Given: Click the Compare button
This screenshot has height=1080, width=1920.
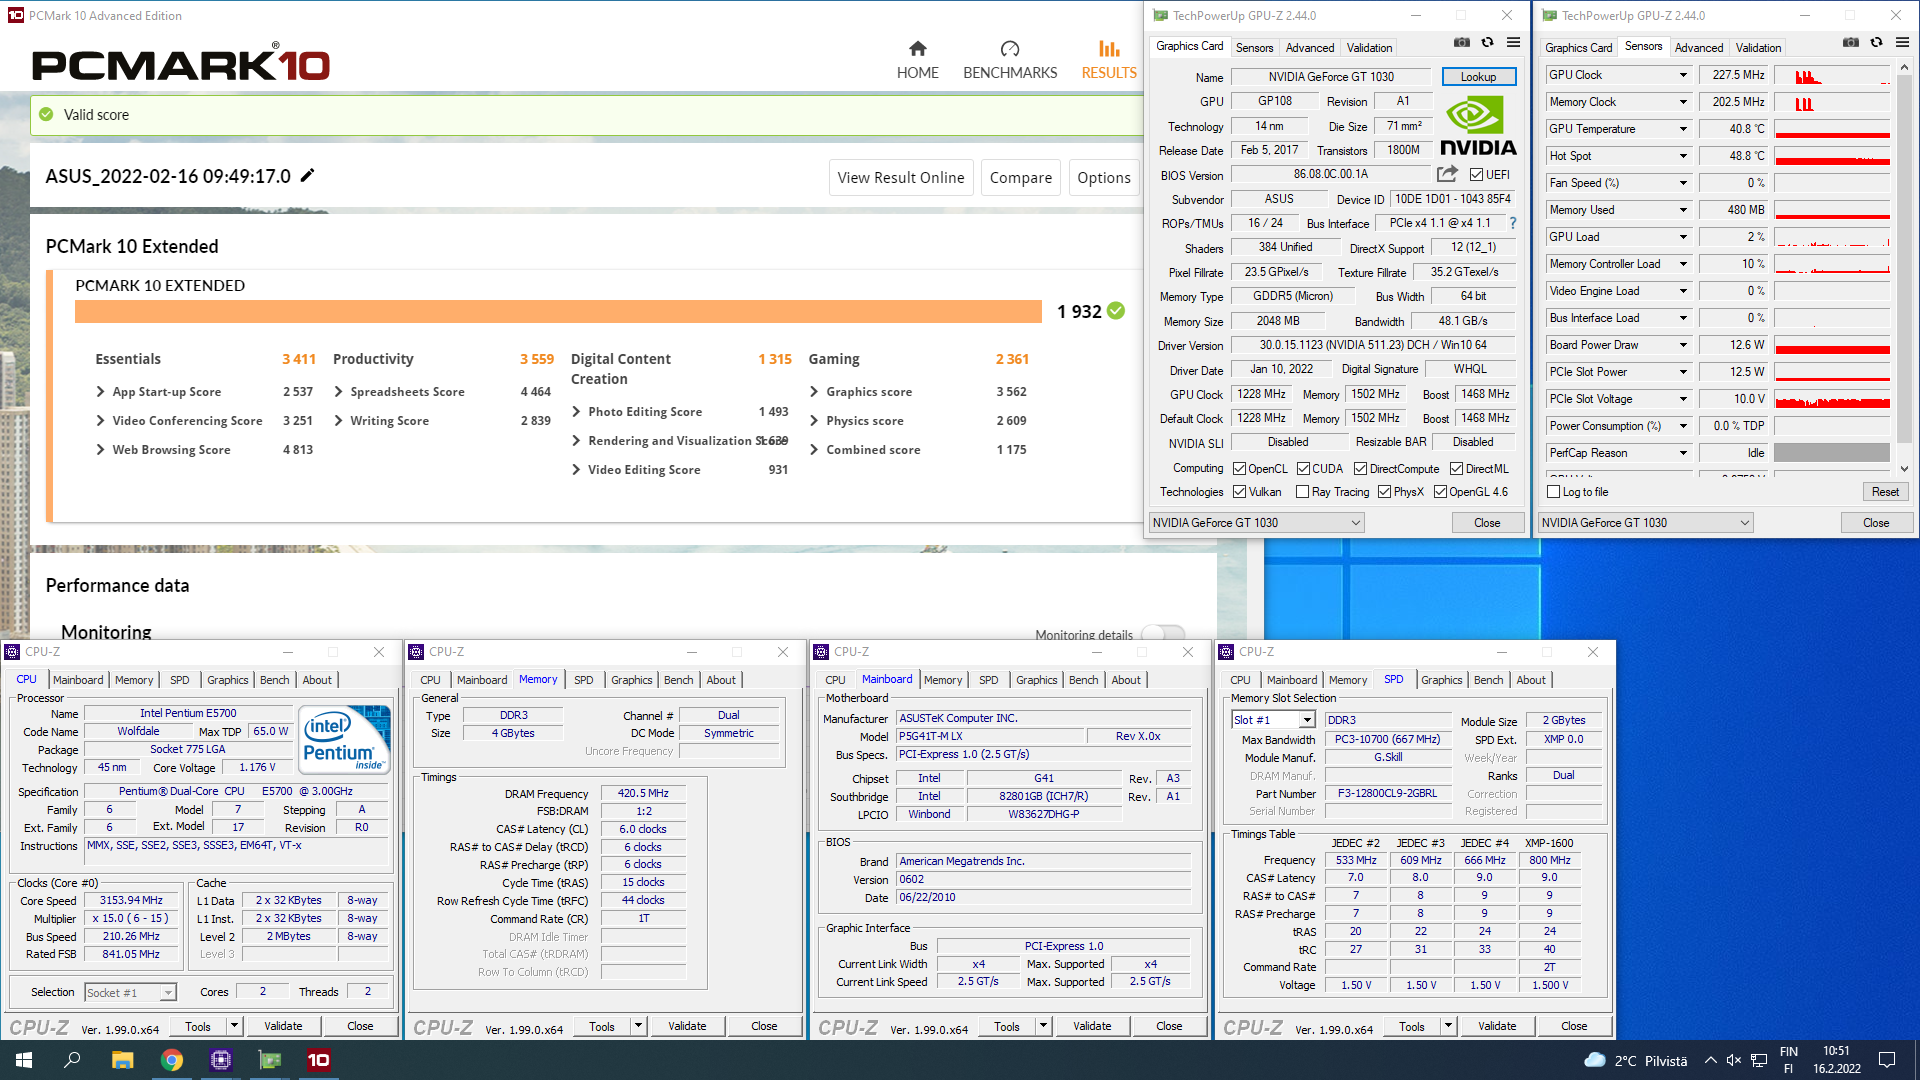Looking at the screenshot, I should tap(1020, 178).
